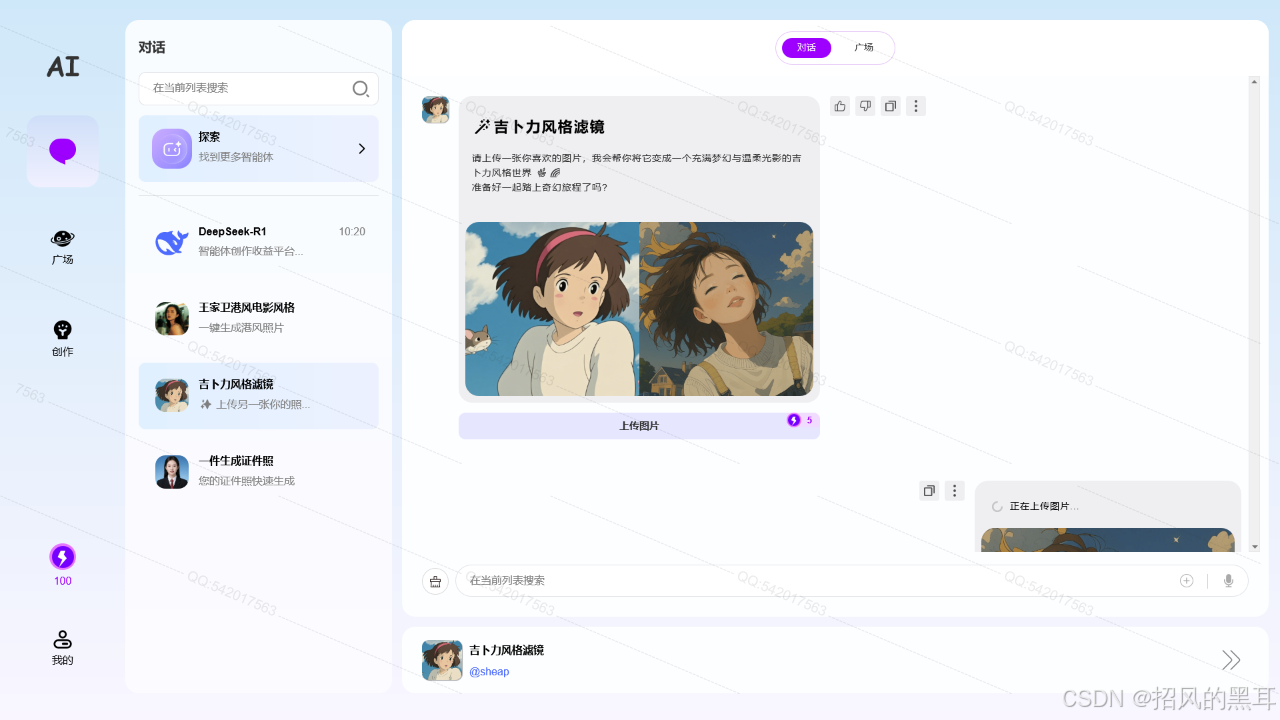Open the DeepSeek-R1 conversation

[x=258, y=242]
